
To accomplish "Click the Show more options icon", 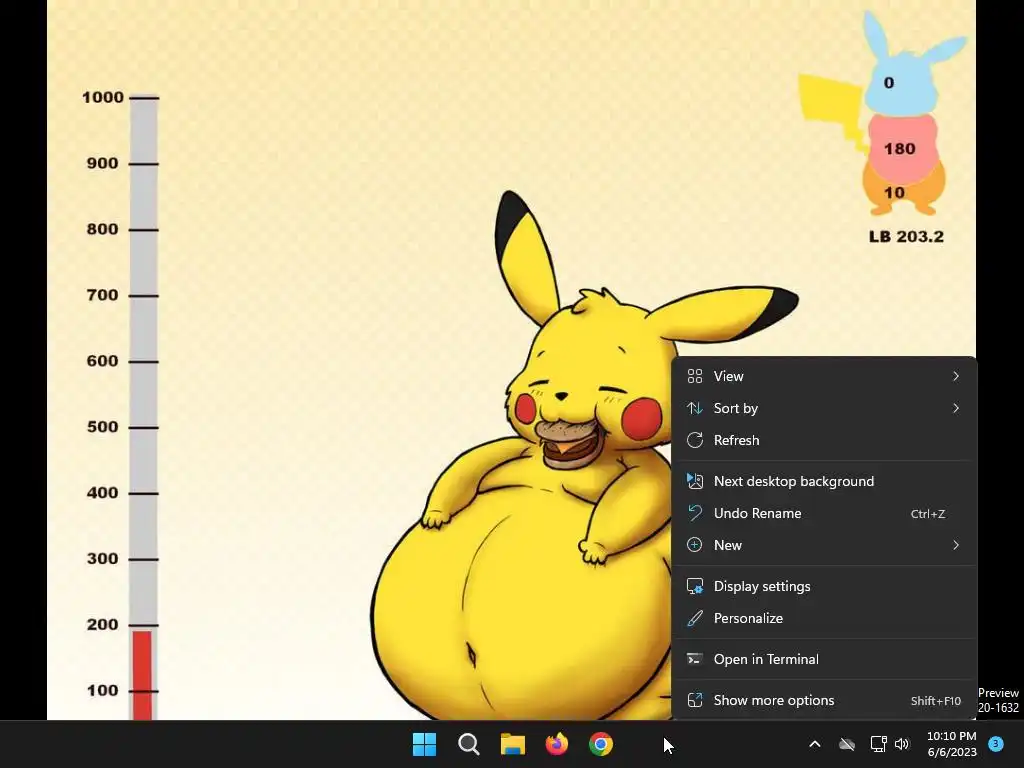I will tap(695, 701).
